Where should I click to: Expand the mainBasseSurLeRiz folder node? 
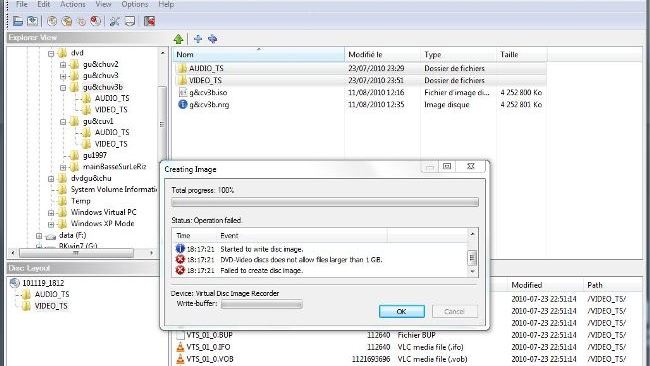coord(63,167)
